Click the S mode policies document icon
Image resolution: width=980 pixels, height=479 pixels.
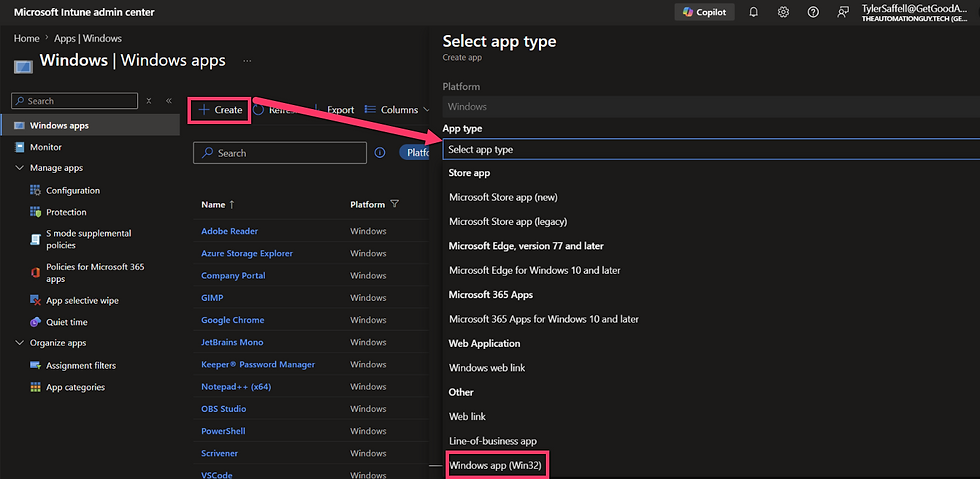tap(35, 239)
